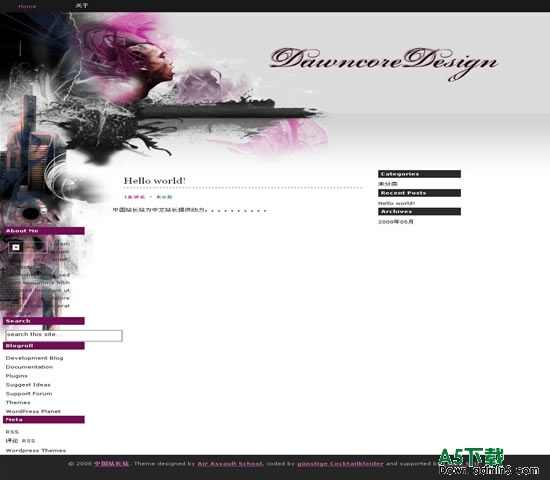
Task: Open Suggest Ideas blogroll link
Action: (28, 385)
